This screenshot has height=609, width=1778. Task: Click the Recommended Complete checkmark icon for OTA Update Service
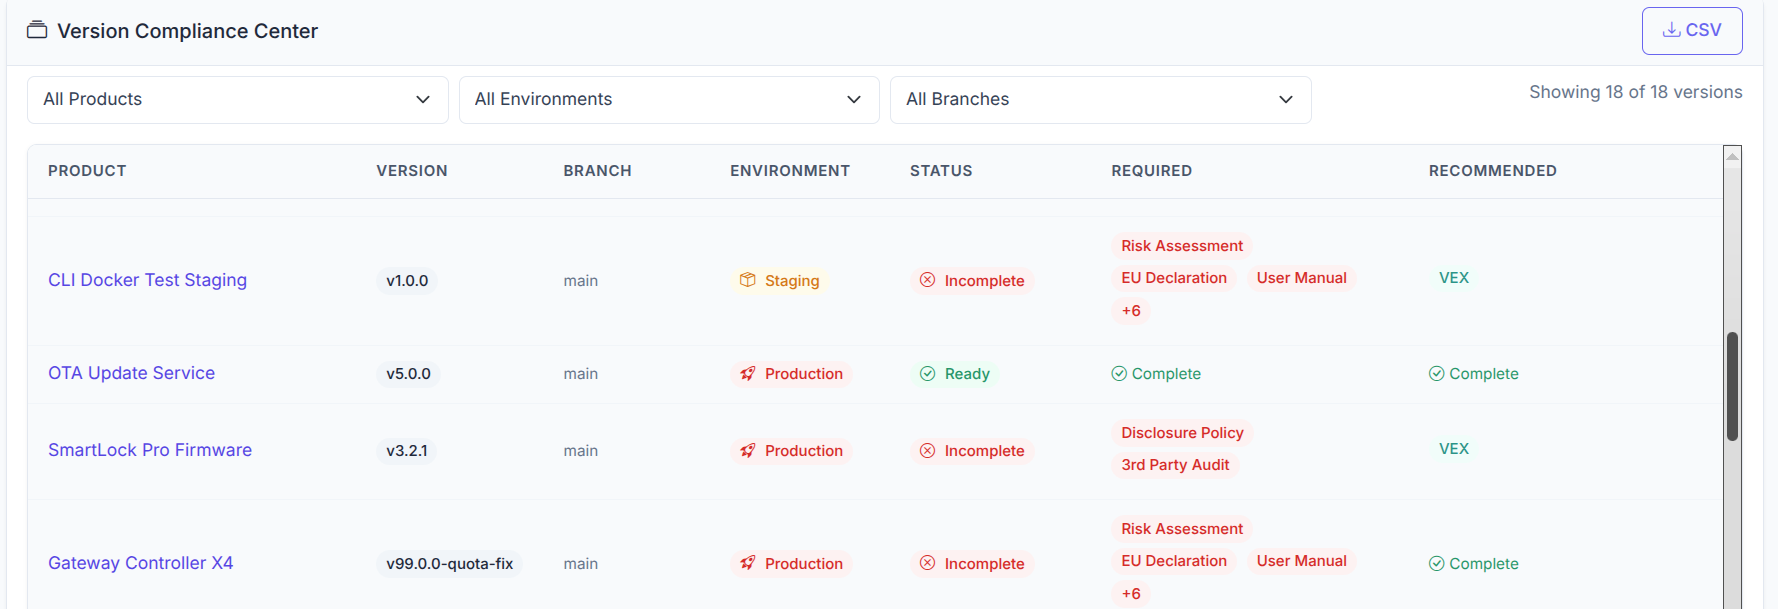point(1437,373)
